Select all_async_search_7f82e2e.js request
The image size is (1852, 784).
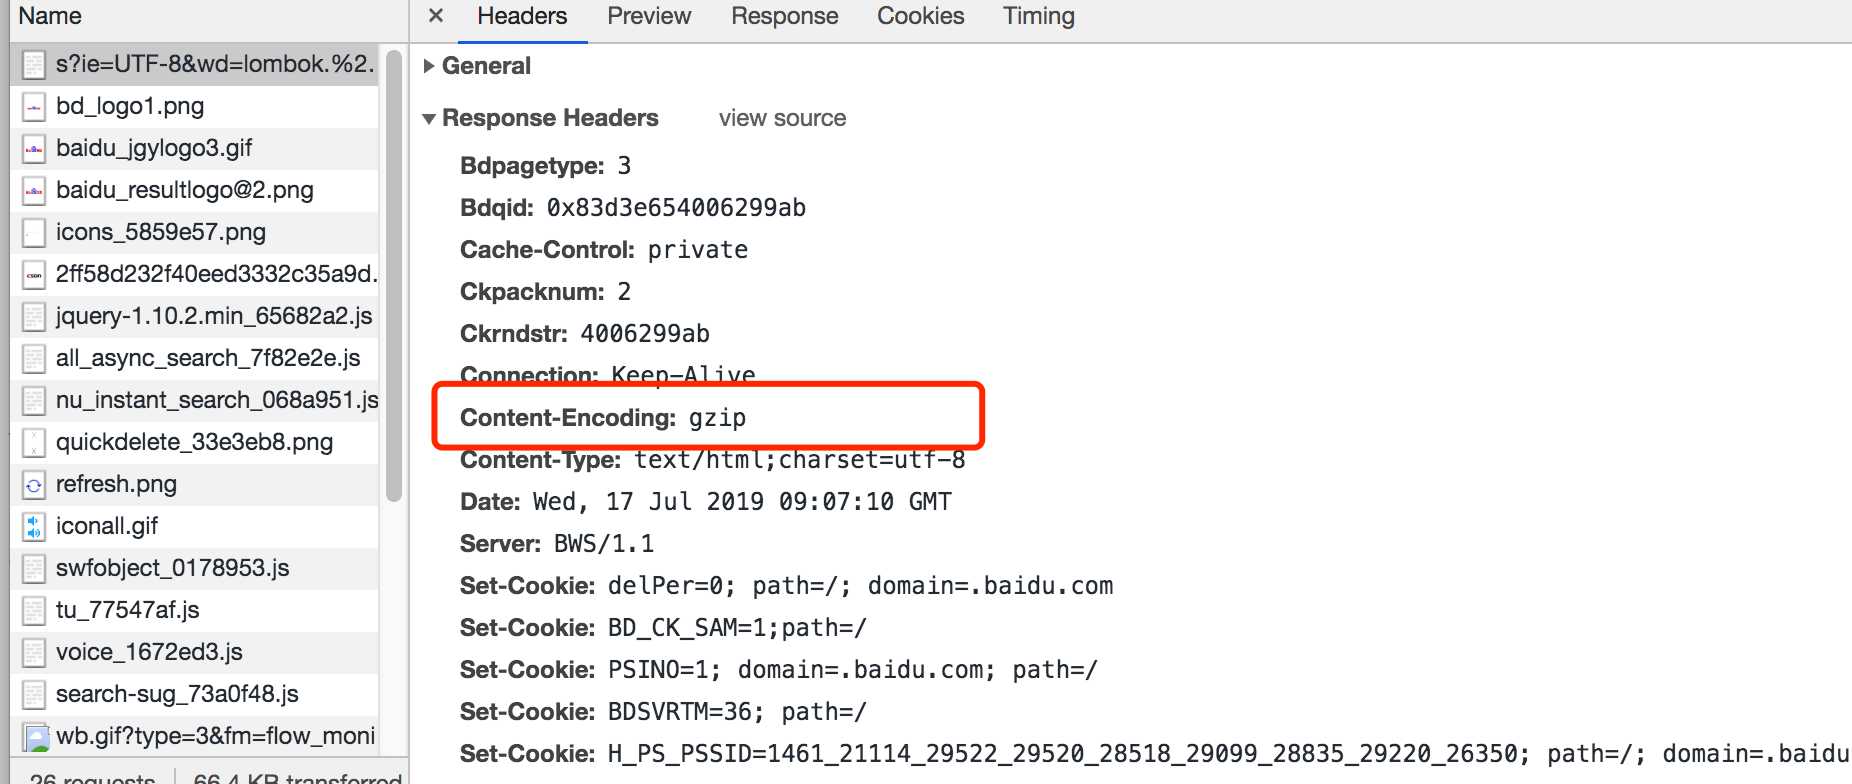(194, 358)
